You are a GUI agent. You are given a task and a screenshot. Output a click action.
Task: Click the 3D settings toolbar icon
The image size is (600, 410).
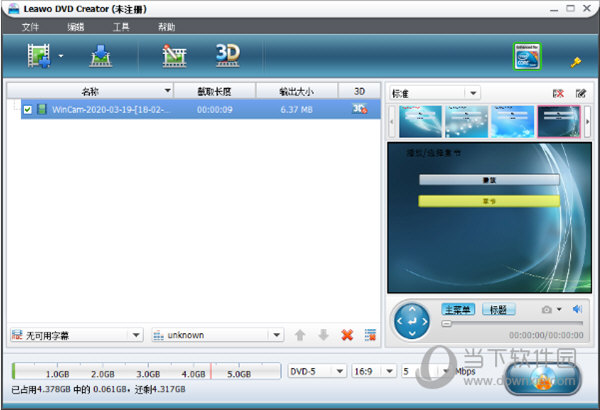227,55
